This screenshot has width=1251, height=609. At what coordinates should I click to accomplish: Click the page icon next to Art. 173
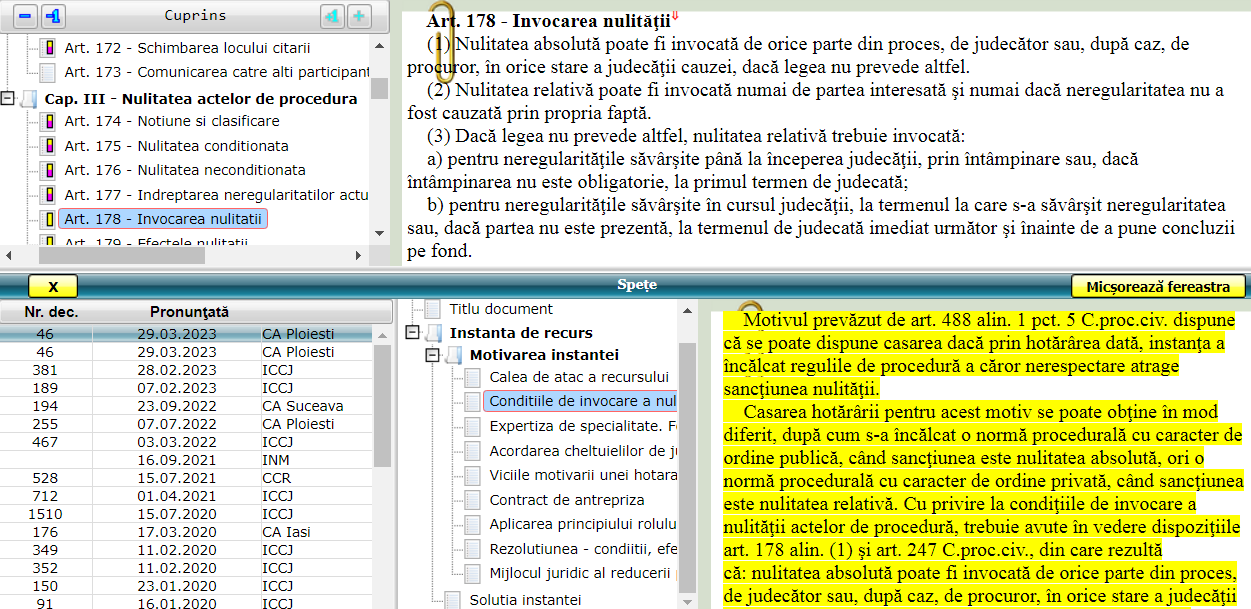(x=48, y=72)
